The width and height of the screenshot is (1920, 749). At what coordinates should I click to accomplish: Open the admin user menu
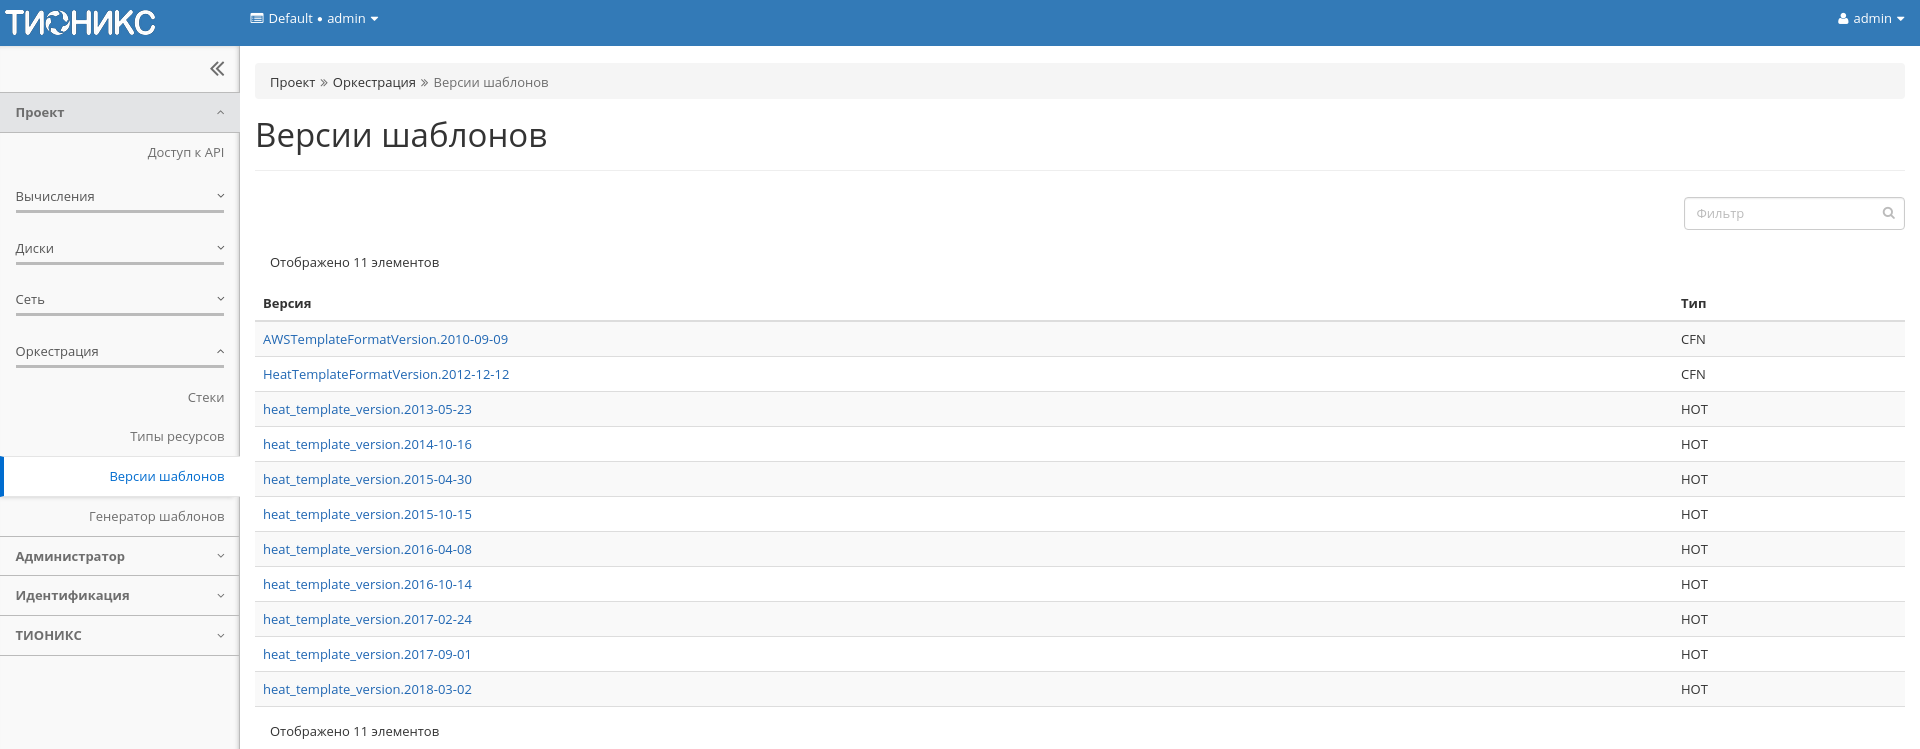[x=1870, y=19]
